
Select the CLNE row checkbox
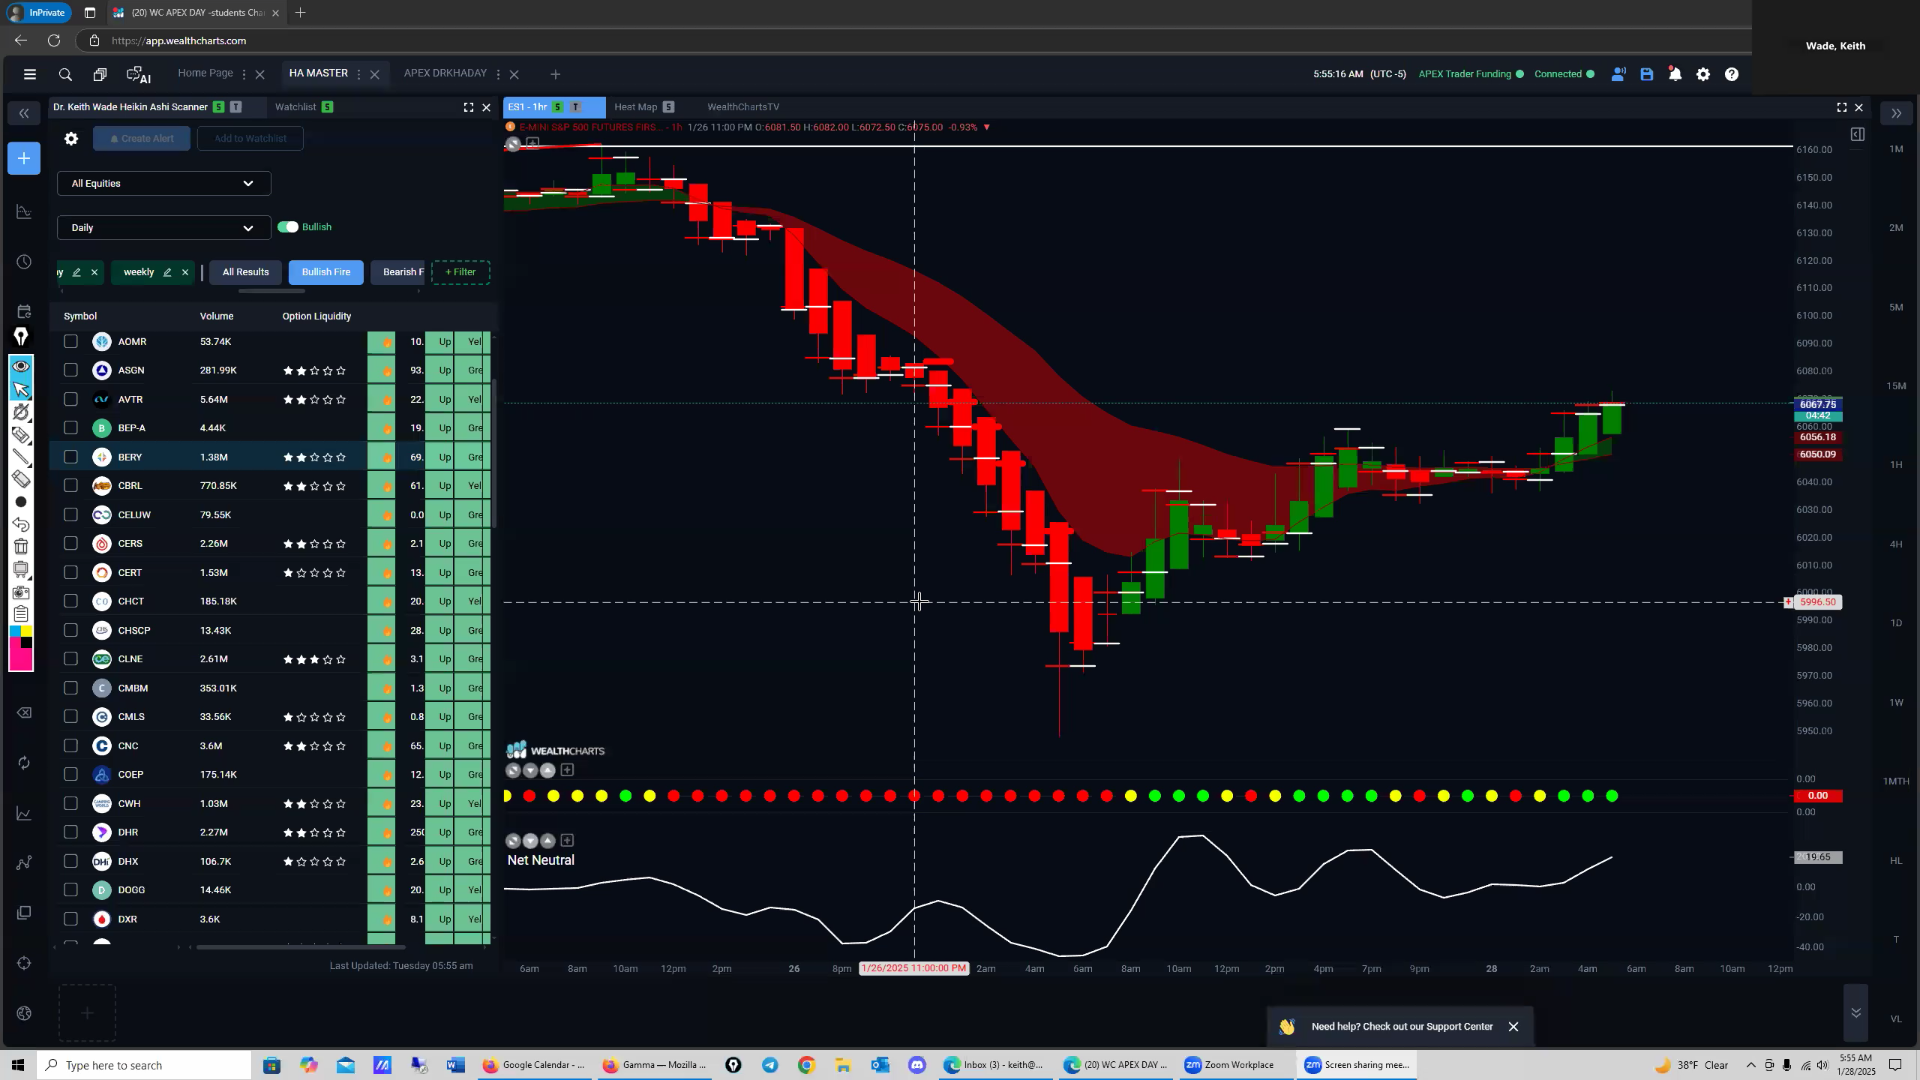point(70,659)
